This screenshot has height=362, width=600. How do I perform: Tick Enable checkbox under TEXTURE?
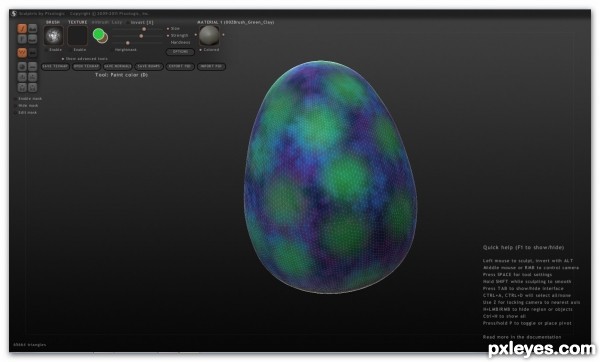(71, 50)
